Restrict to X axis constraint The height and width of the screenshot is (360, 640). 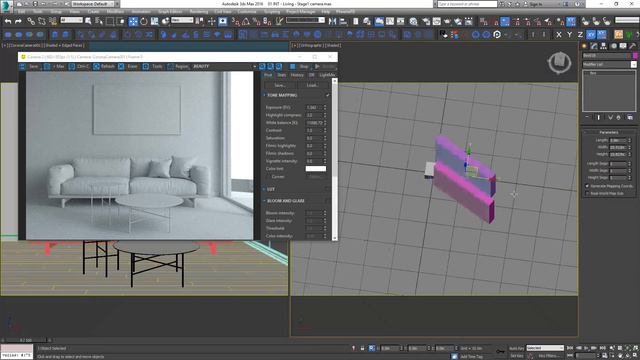559,35
